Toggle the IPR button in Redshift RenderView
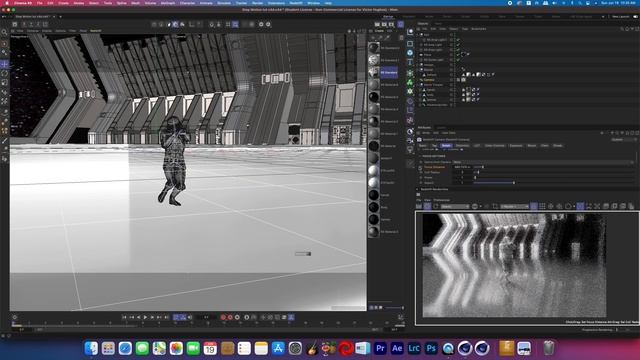 [427, 207]
